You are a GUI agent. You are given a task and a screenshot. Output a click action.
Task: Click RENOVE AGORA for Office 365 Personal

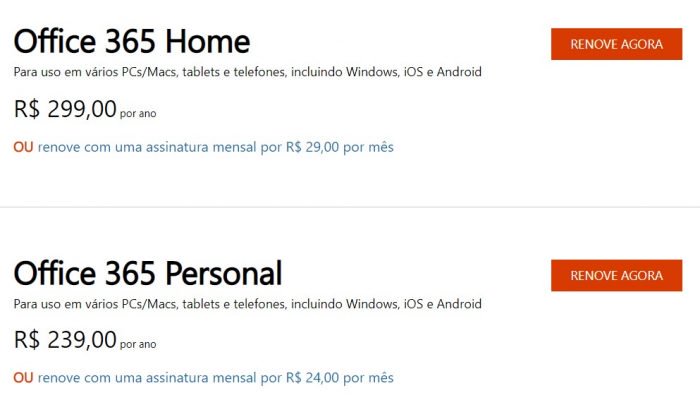click(x=616, y=275)
